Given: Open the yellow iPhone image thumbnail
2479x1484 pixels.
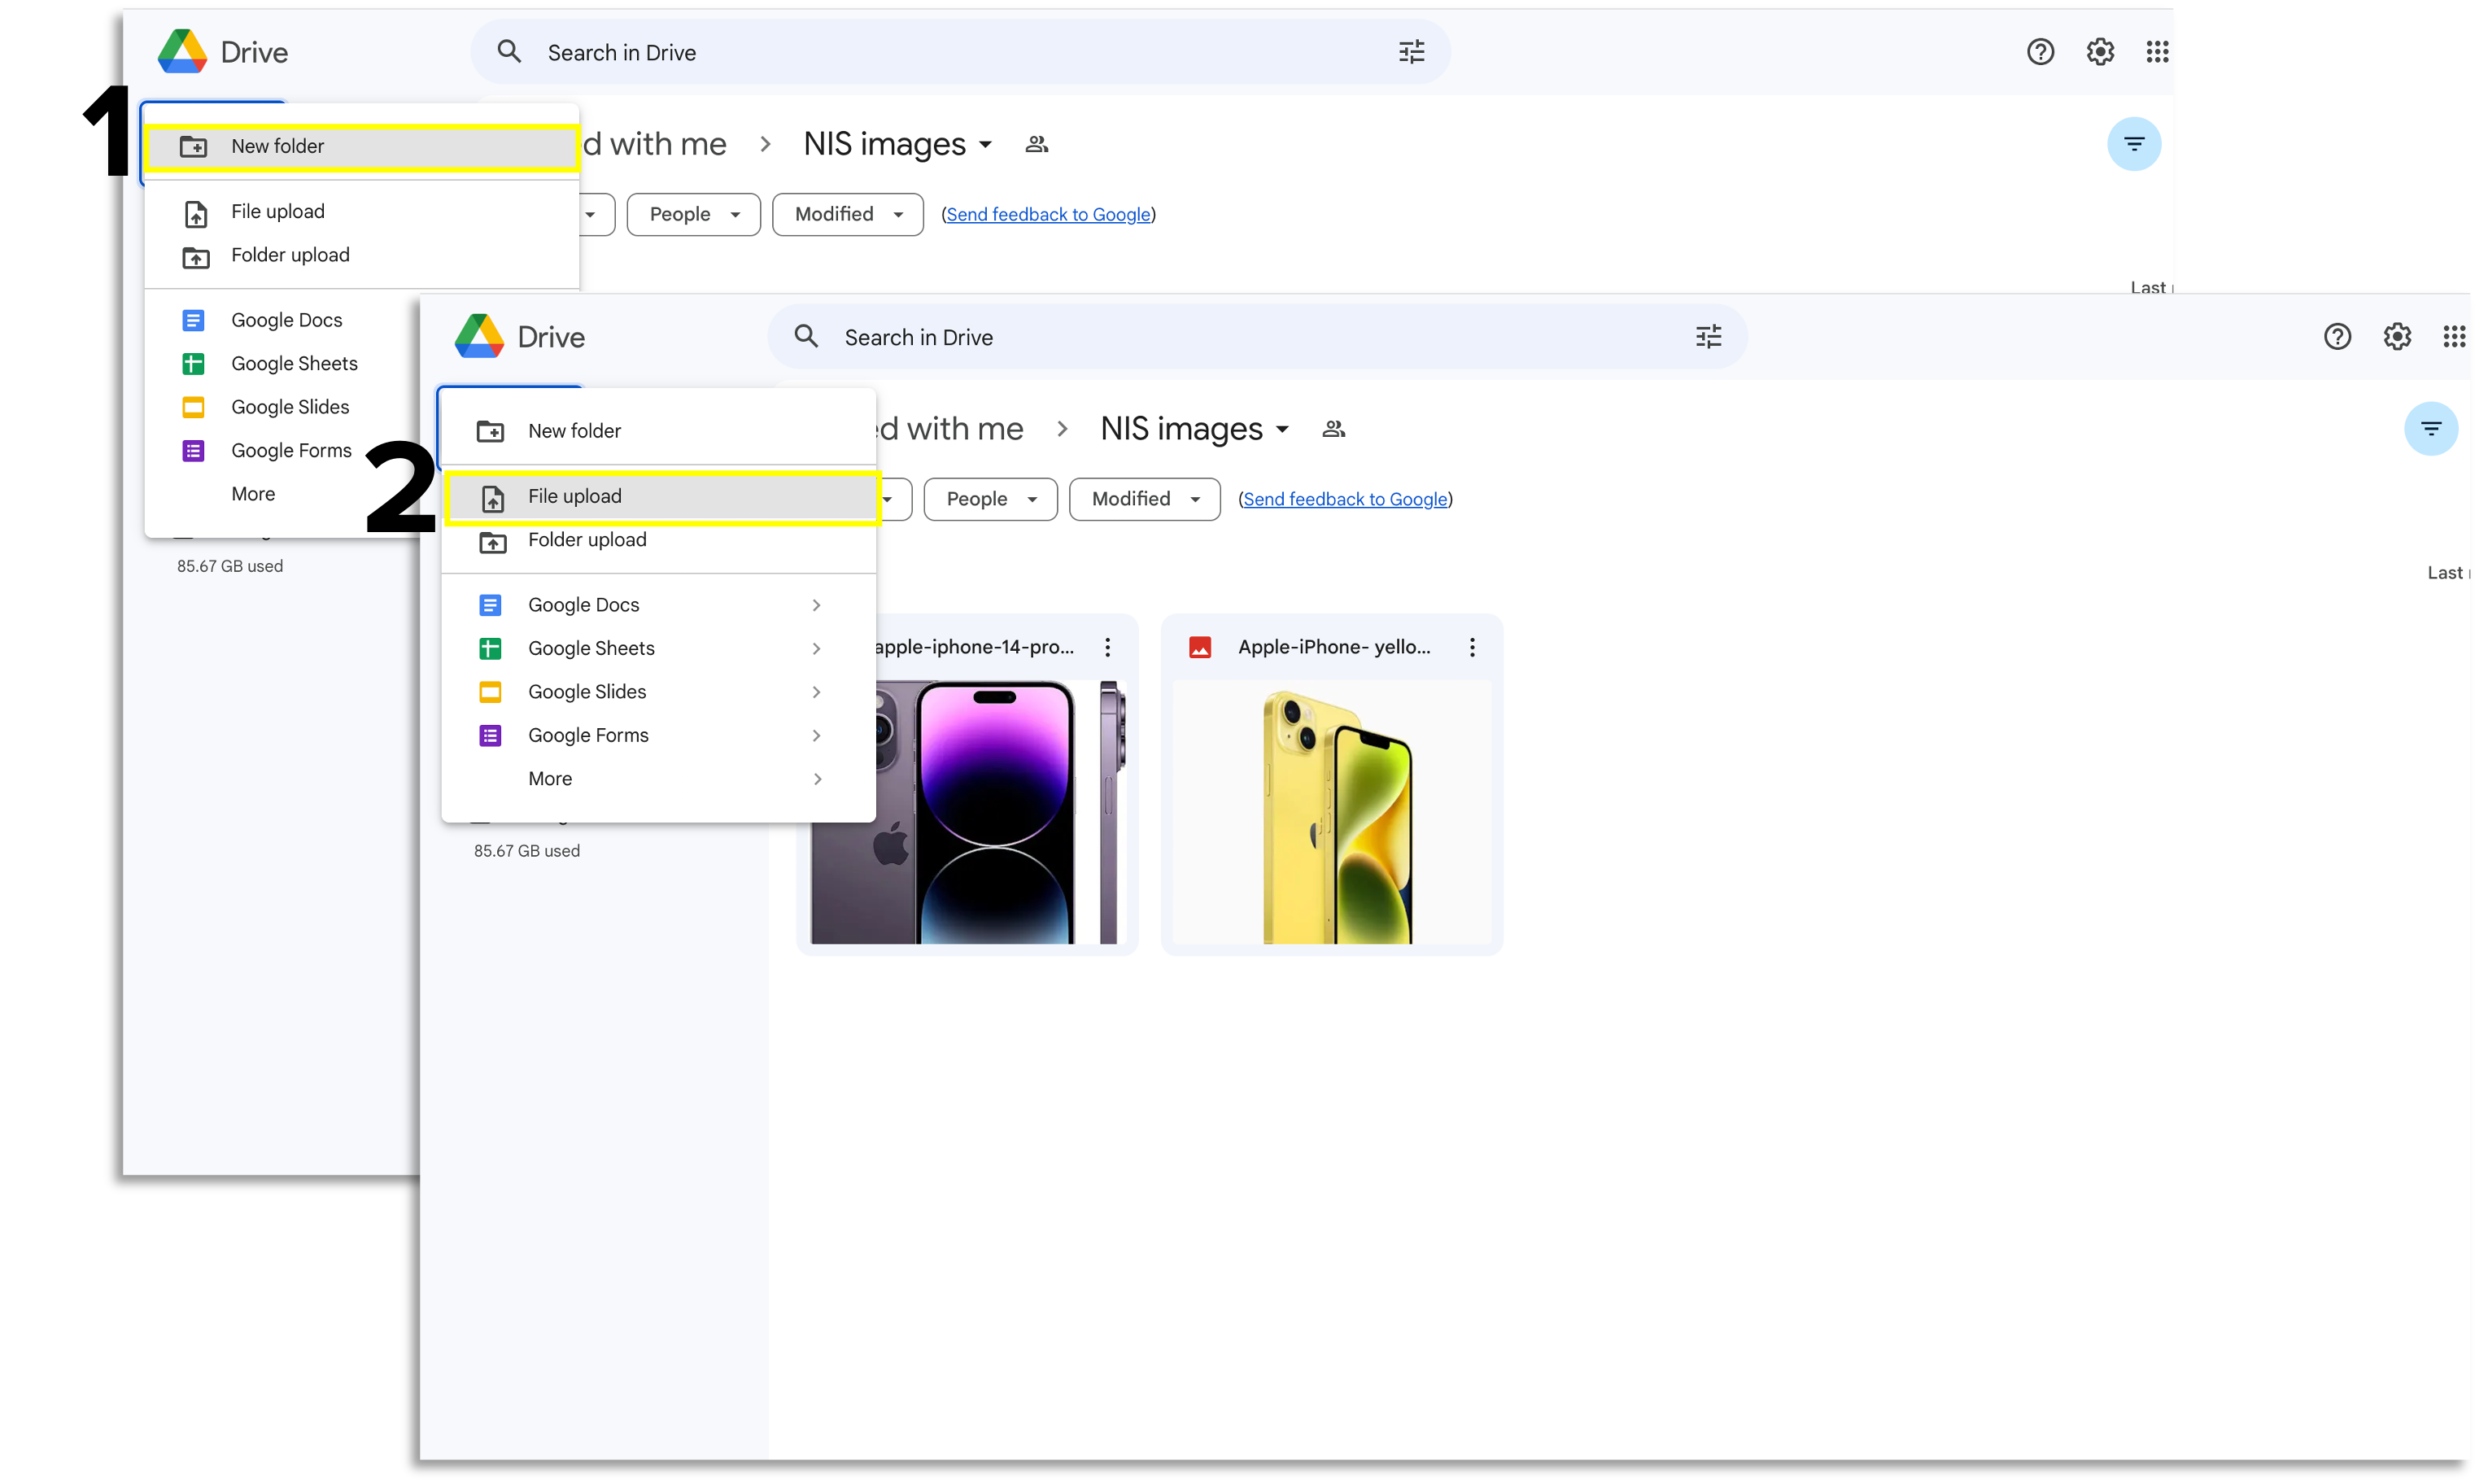Looking at the screenshot, I should tap(1332, 812).
